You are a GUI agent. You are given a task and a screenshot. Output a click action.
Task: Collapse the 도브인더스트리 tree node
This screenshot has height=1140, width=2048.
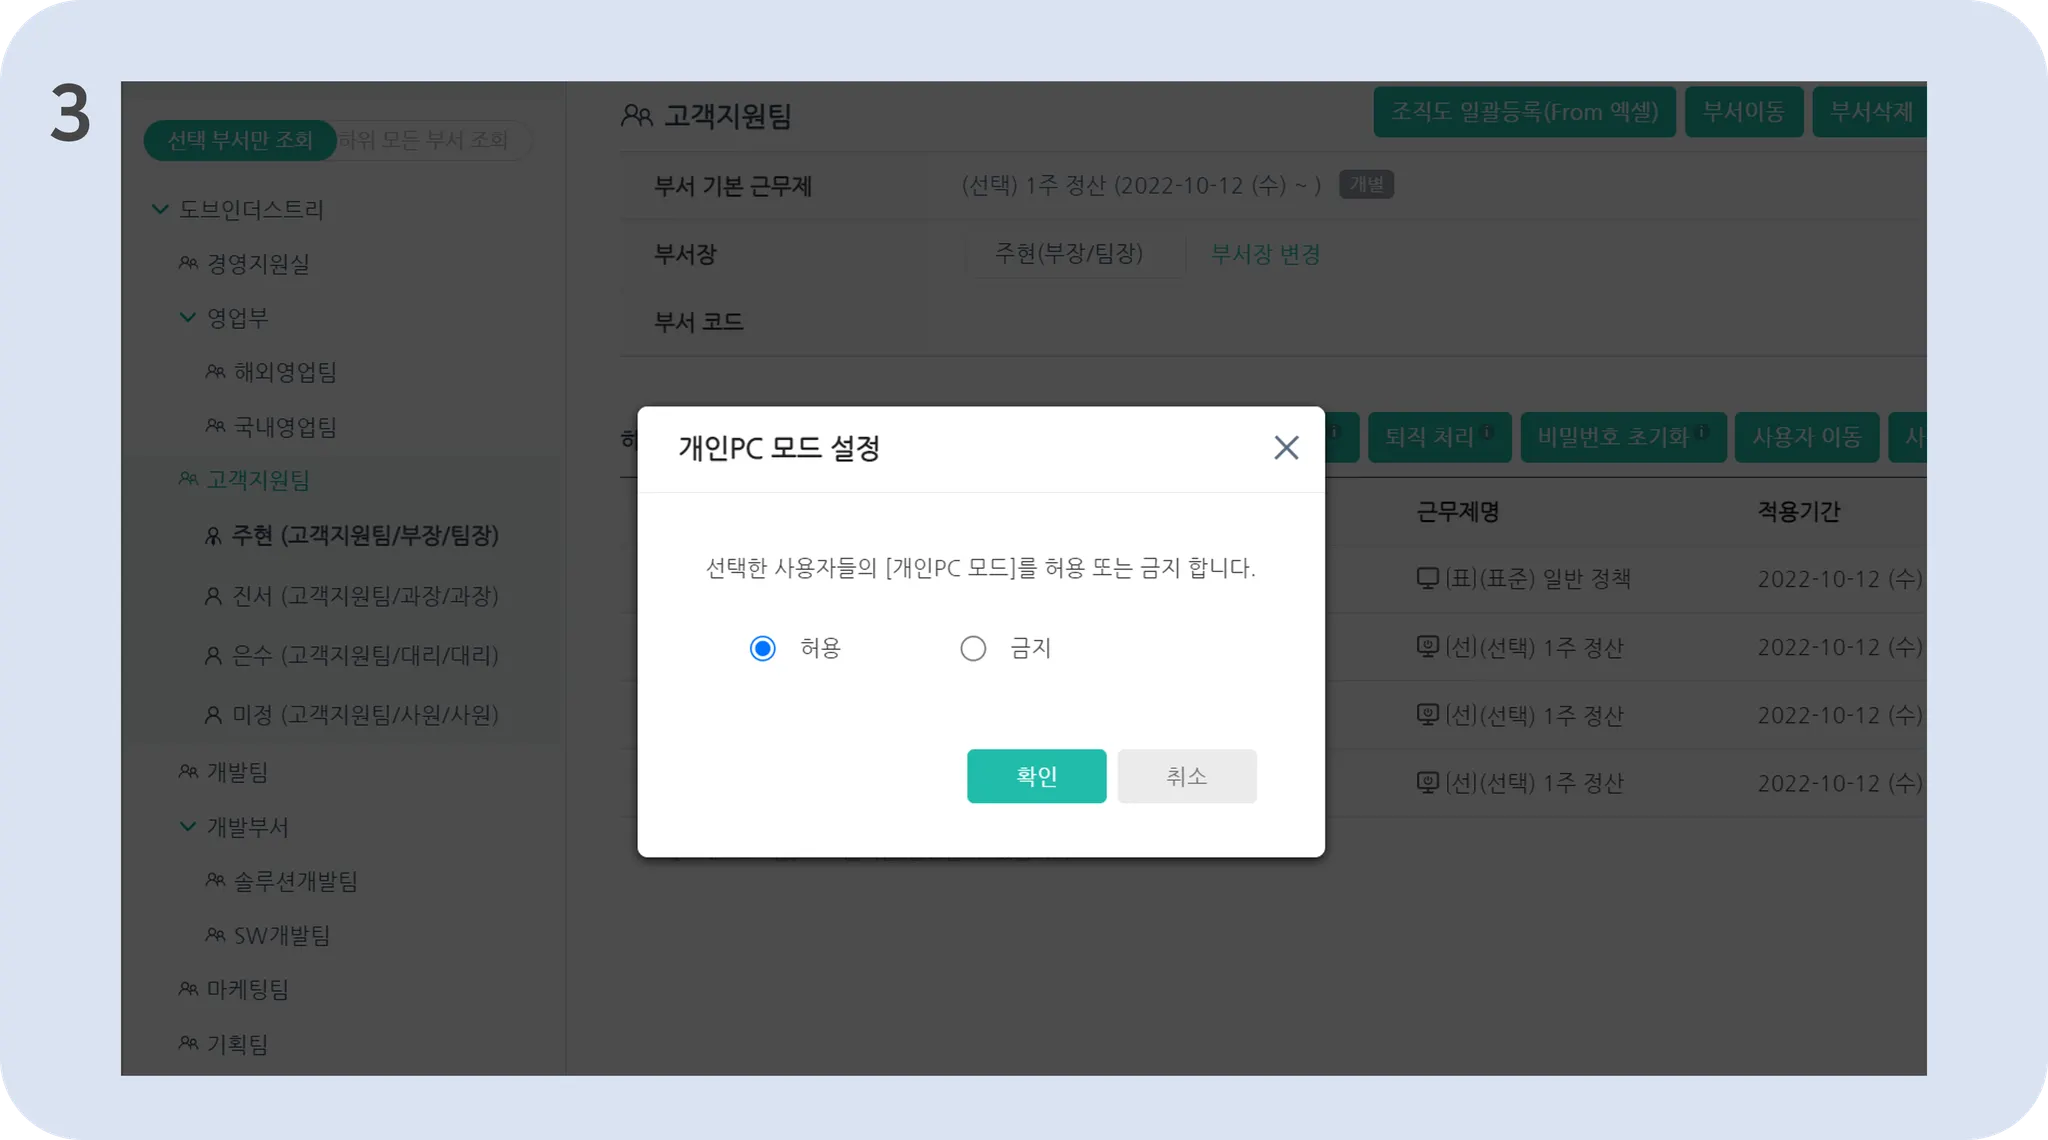tap(160, 209)
